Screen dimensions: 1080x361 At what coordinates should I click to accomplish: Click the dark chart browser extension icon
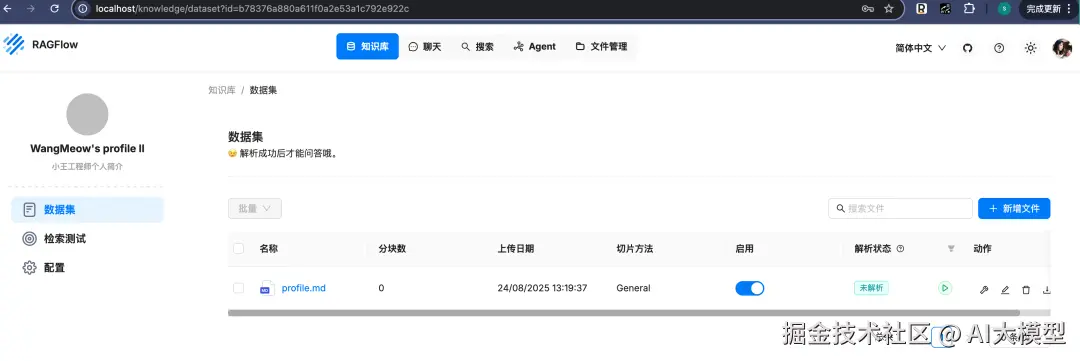click(945, 9)
